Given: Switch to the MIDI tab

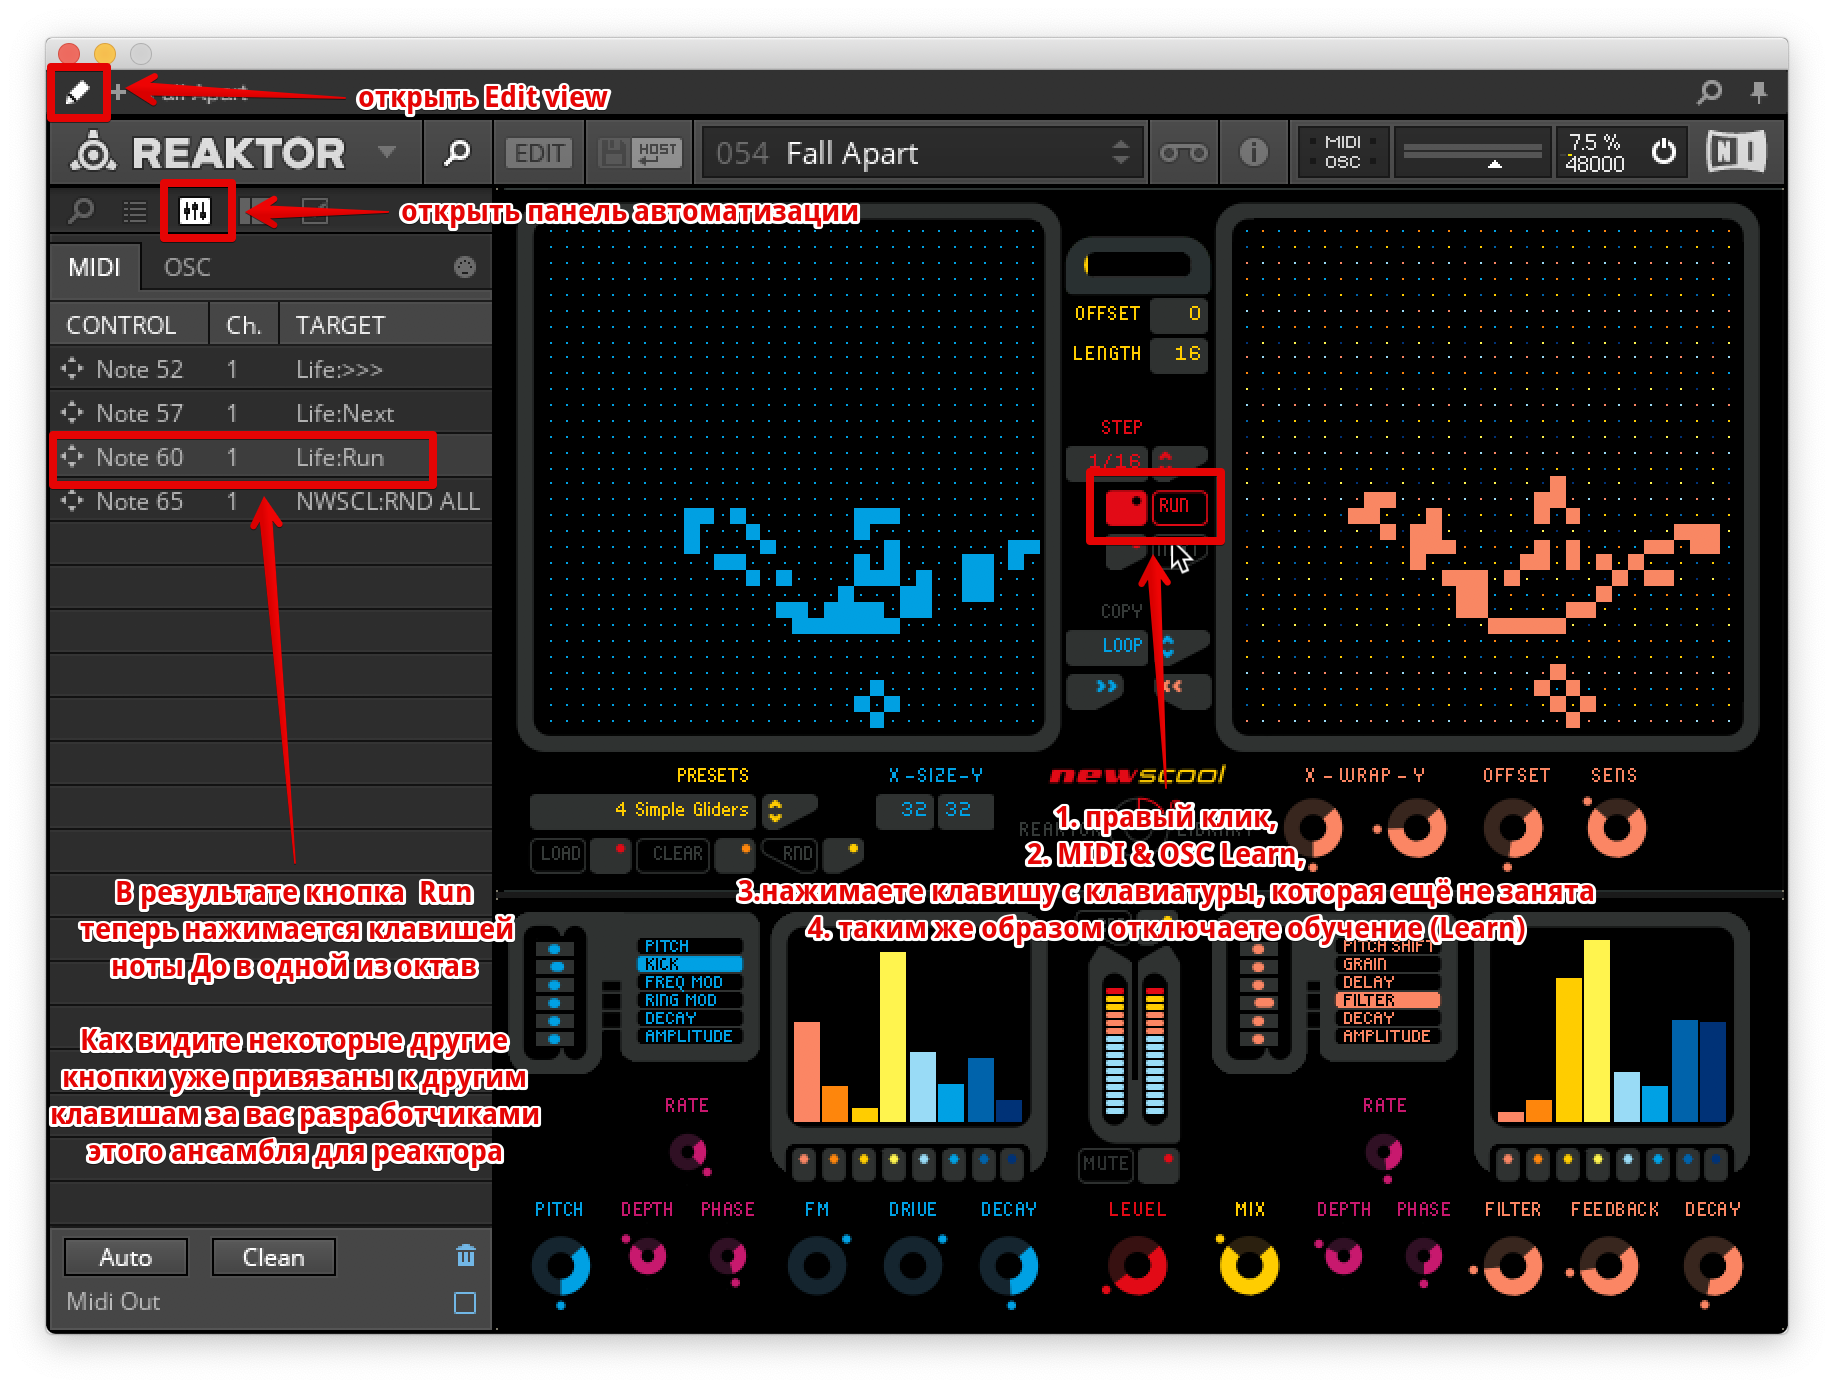Looking at the screenshot, I should 95,268.
